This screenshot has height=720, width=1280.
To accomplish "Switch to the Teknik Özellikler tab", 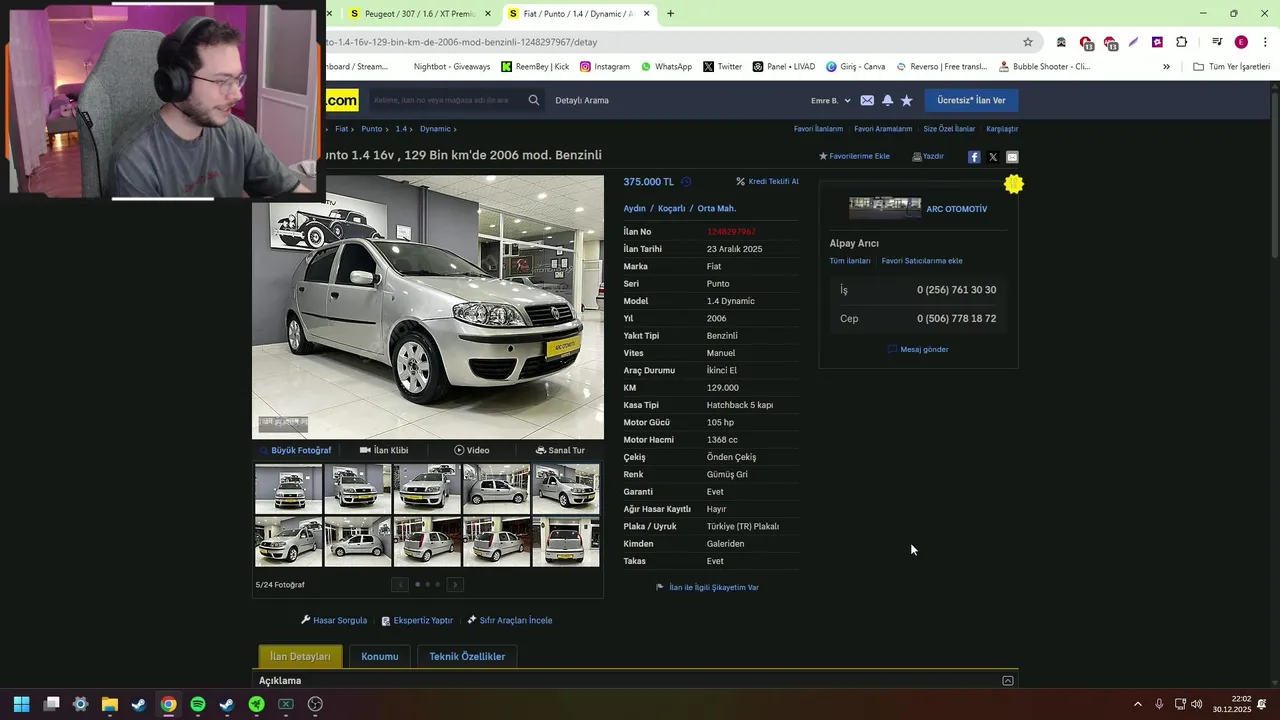I will (x=467, y=657).
